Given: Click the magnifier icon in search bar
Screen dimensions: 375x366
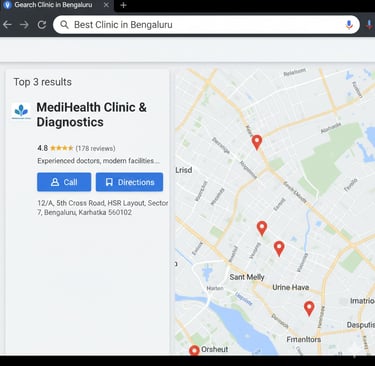Looking at the screenshot, I should [x=64, y=25].
